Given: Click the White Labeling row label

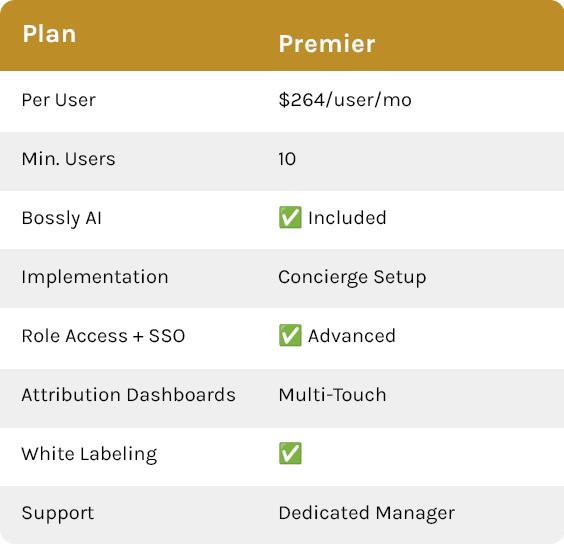Looking at the screenshot, I should [89, 454].
